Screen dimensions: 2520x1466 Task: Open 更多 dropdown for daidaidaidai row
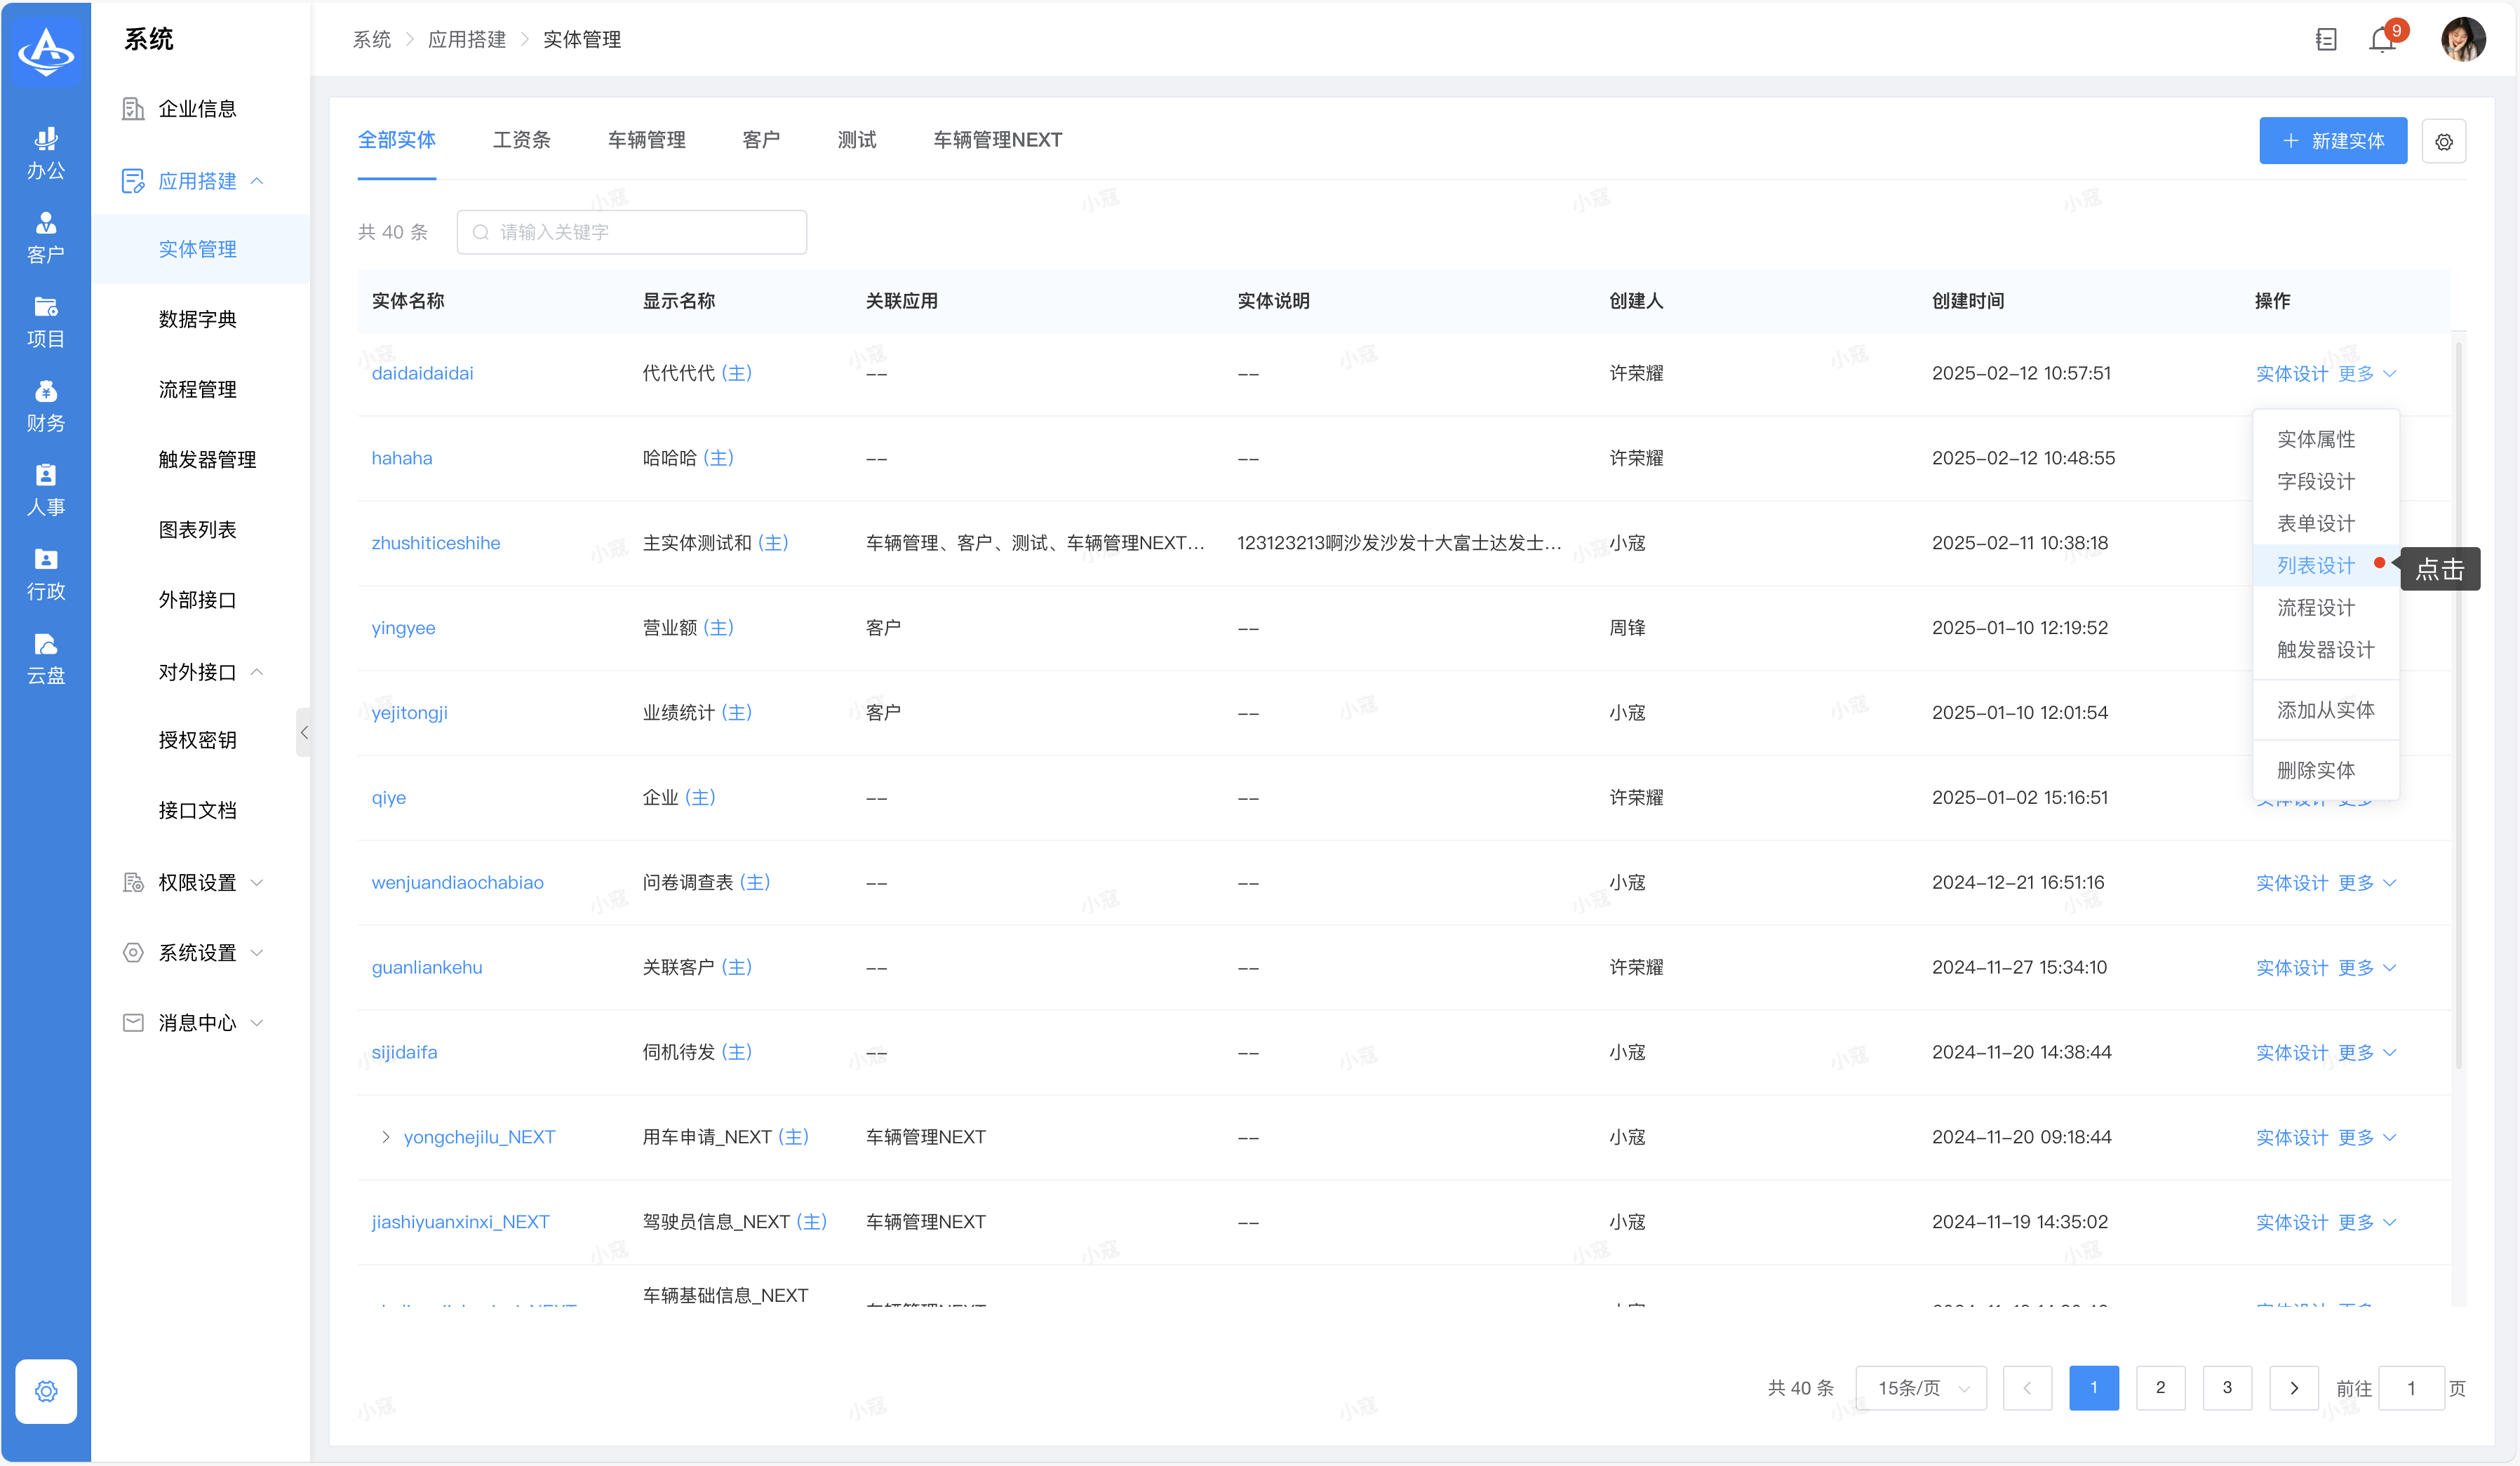point(2366,373)
